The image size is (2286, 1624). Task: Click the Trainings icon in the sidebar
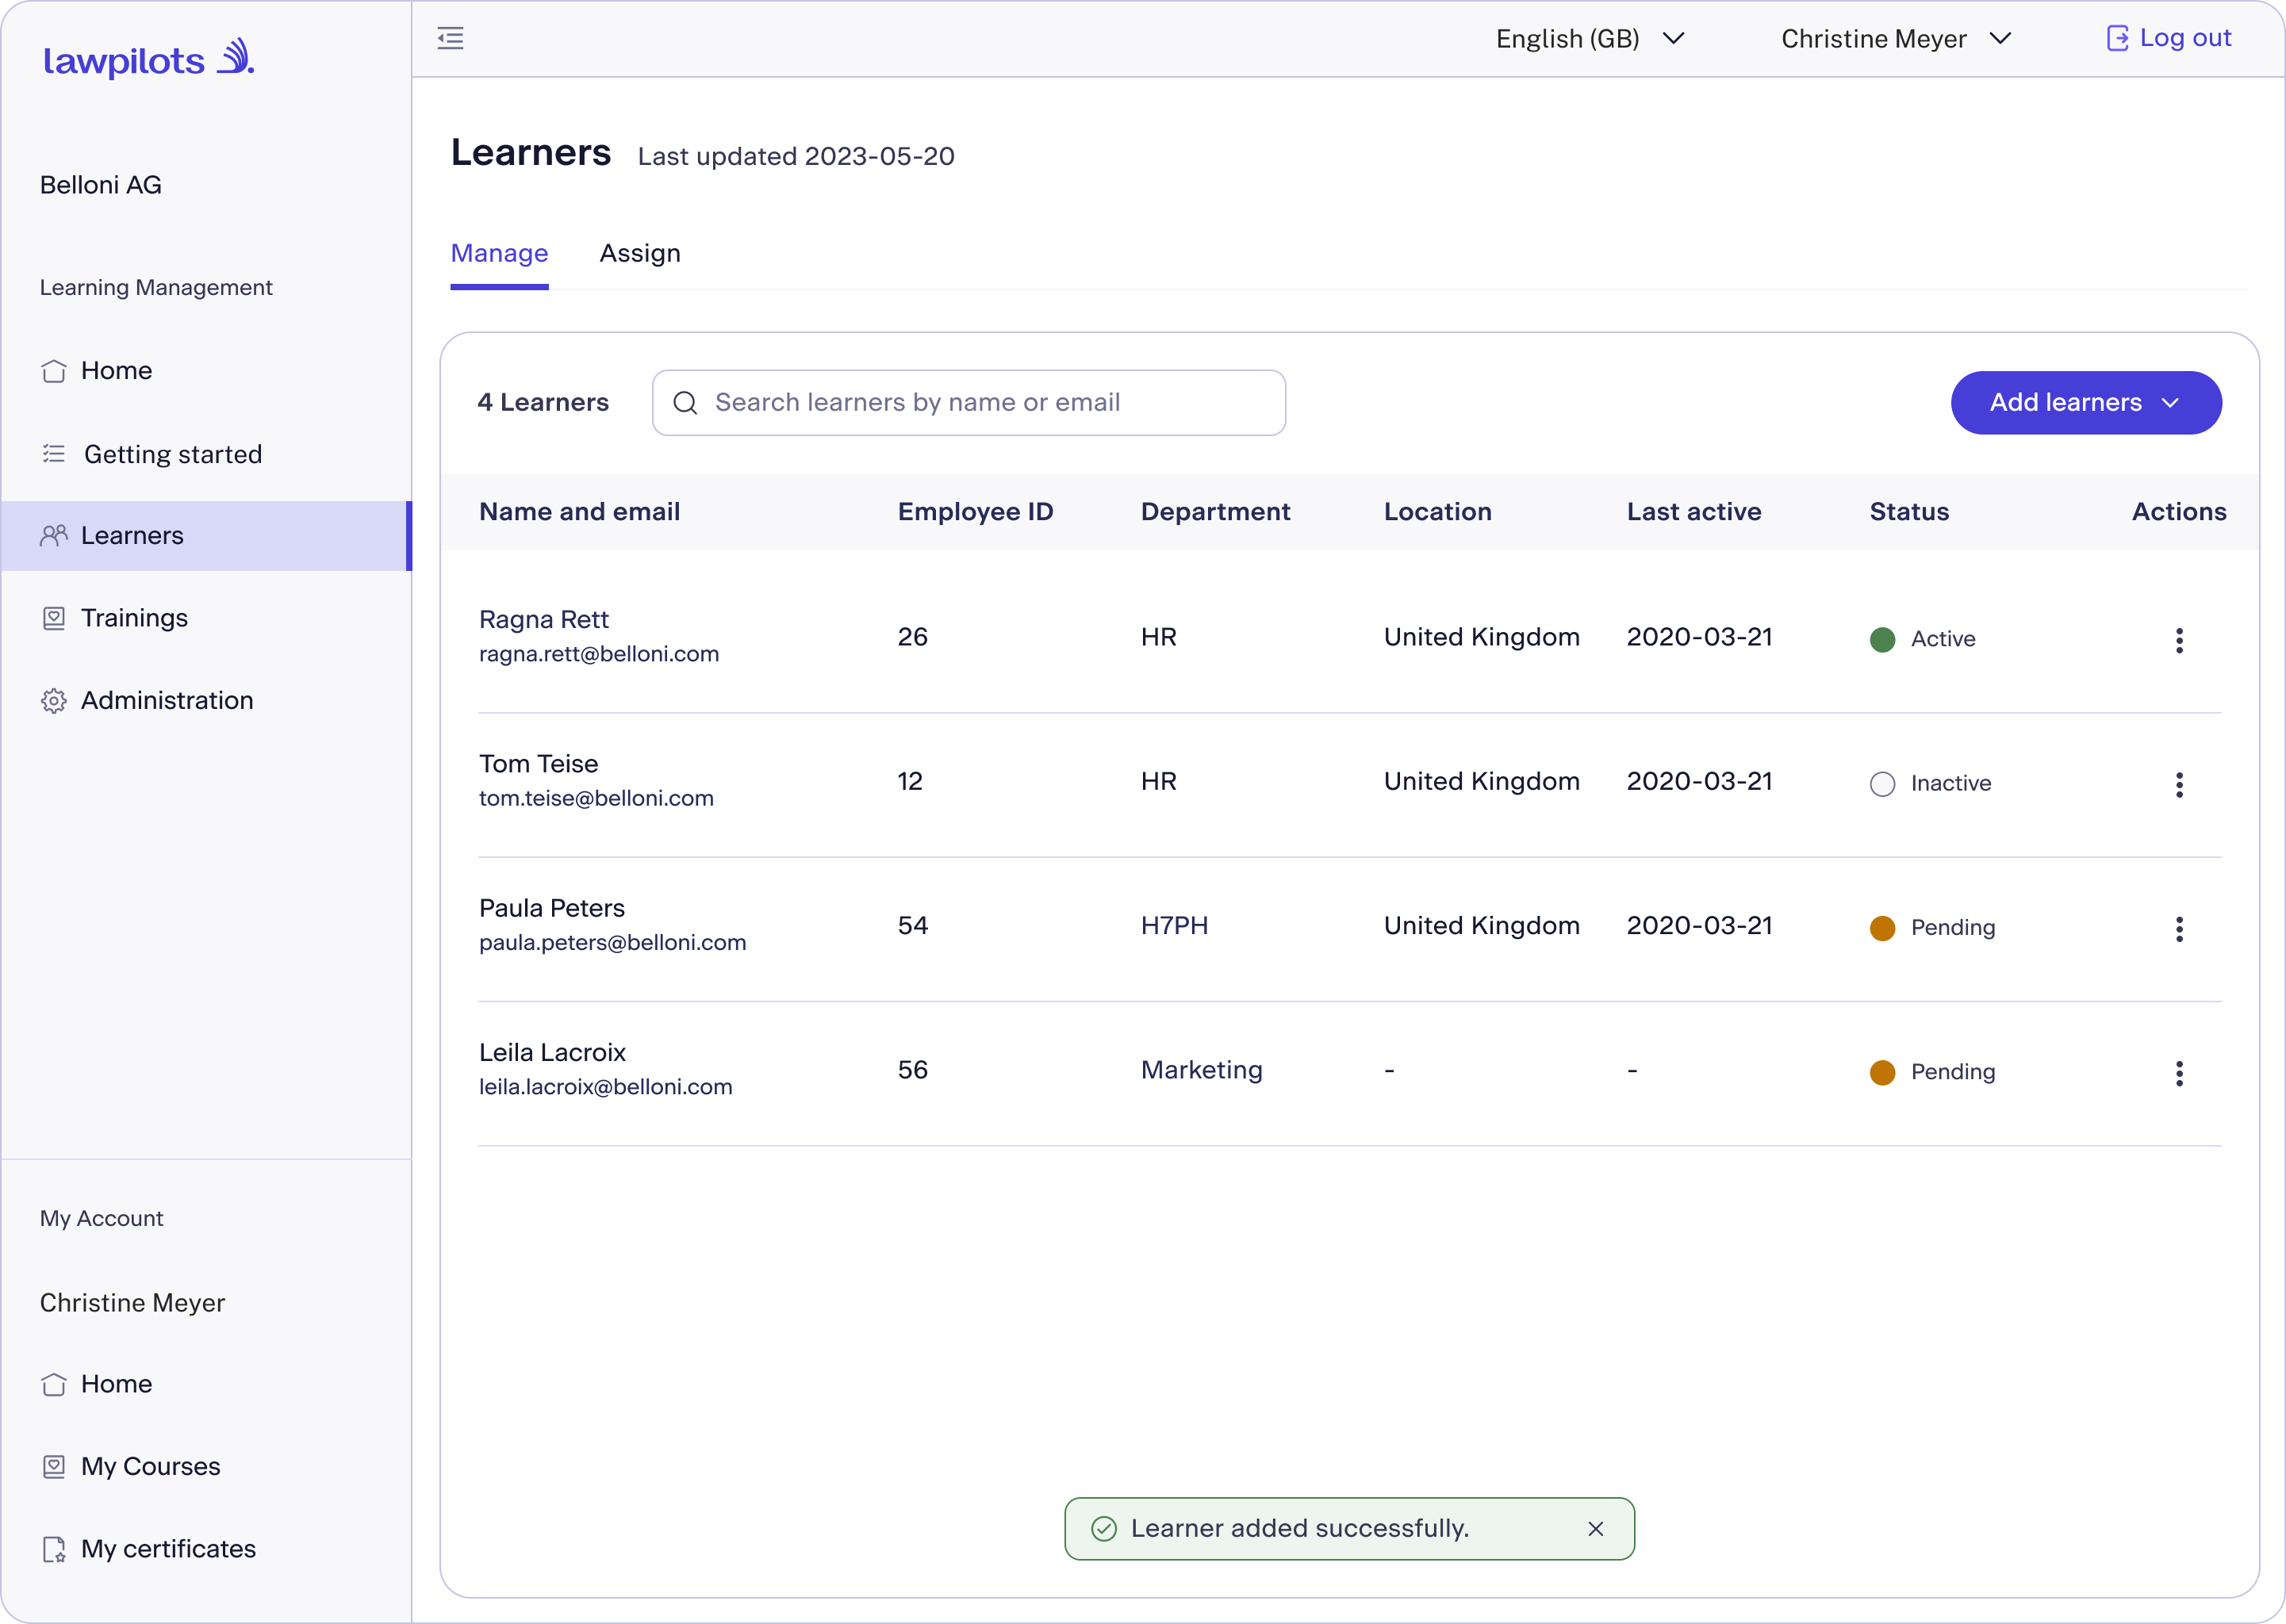pos(54,618)
